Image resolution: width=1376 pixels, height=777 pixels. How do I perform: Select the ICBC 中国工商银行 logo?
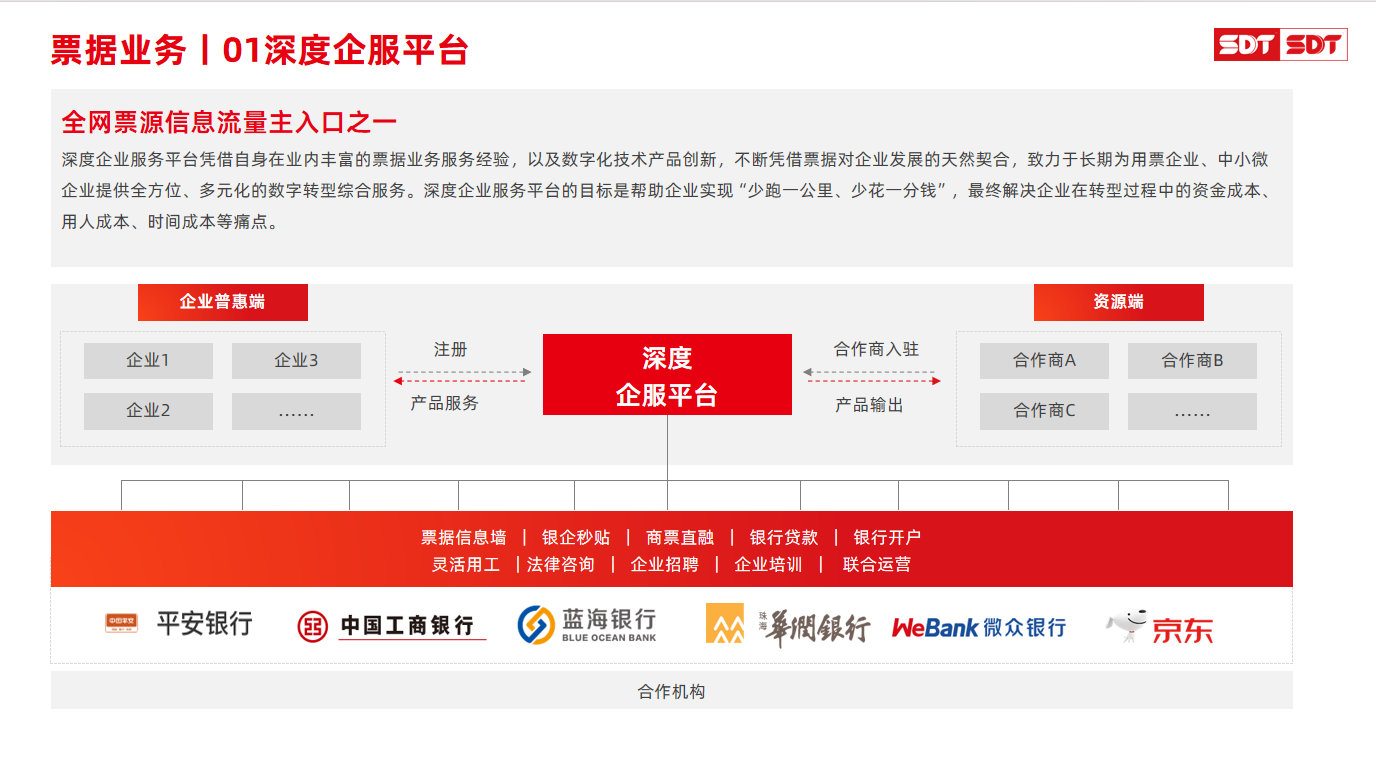click(391, 626)
